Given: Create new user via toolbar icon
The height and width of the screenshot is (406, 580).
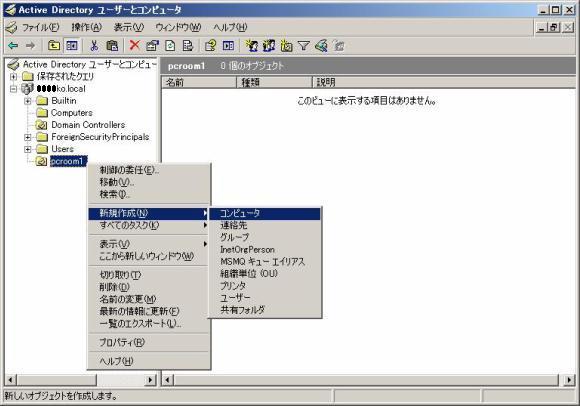Looking at the screenshot, I should tap(252, 46).
